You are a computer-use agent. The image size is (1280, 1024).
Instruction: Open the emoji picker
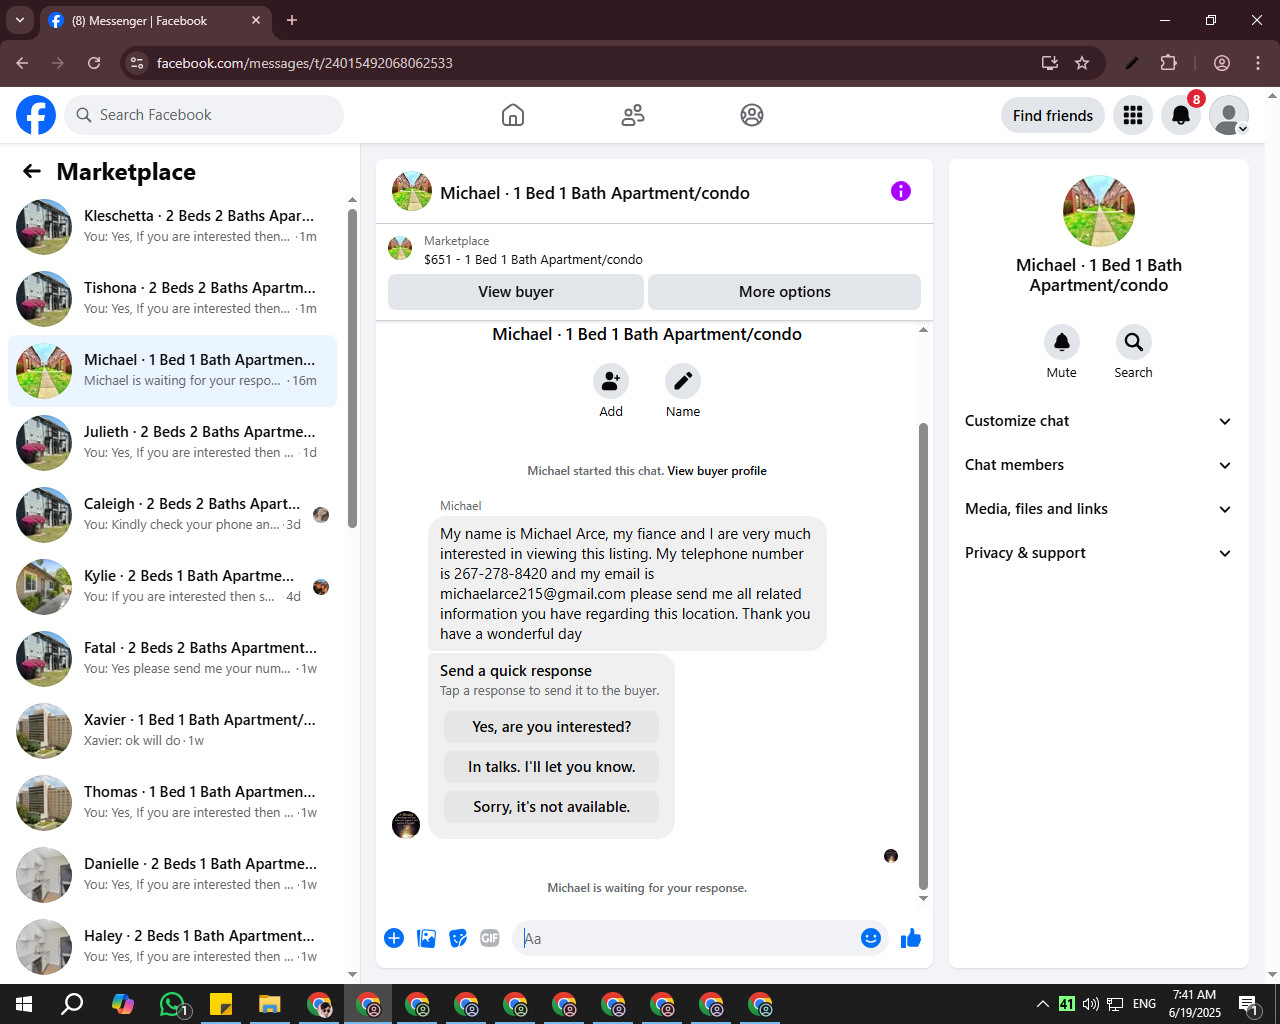[x=871, y=938]
